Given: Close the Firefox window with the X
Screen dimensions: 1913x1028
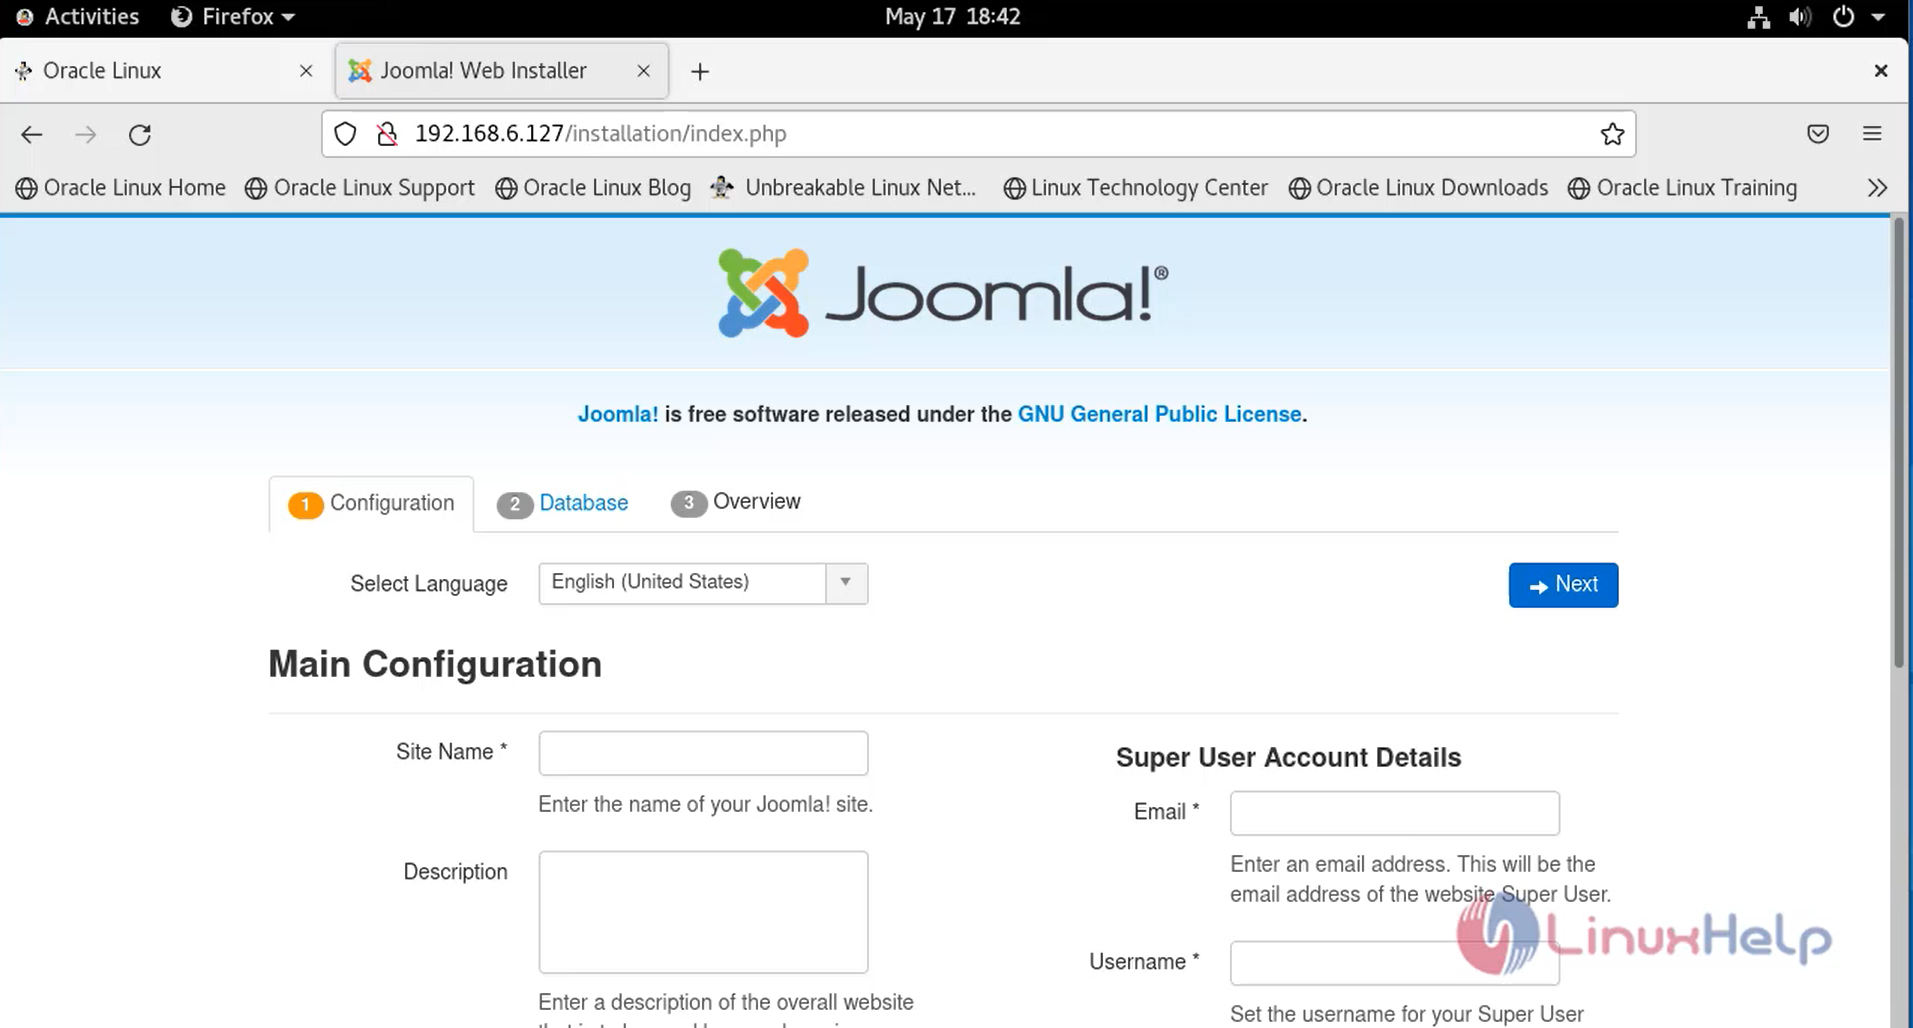Looking at the screenshot, I should (1880, 71).
